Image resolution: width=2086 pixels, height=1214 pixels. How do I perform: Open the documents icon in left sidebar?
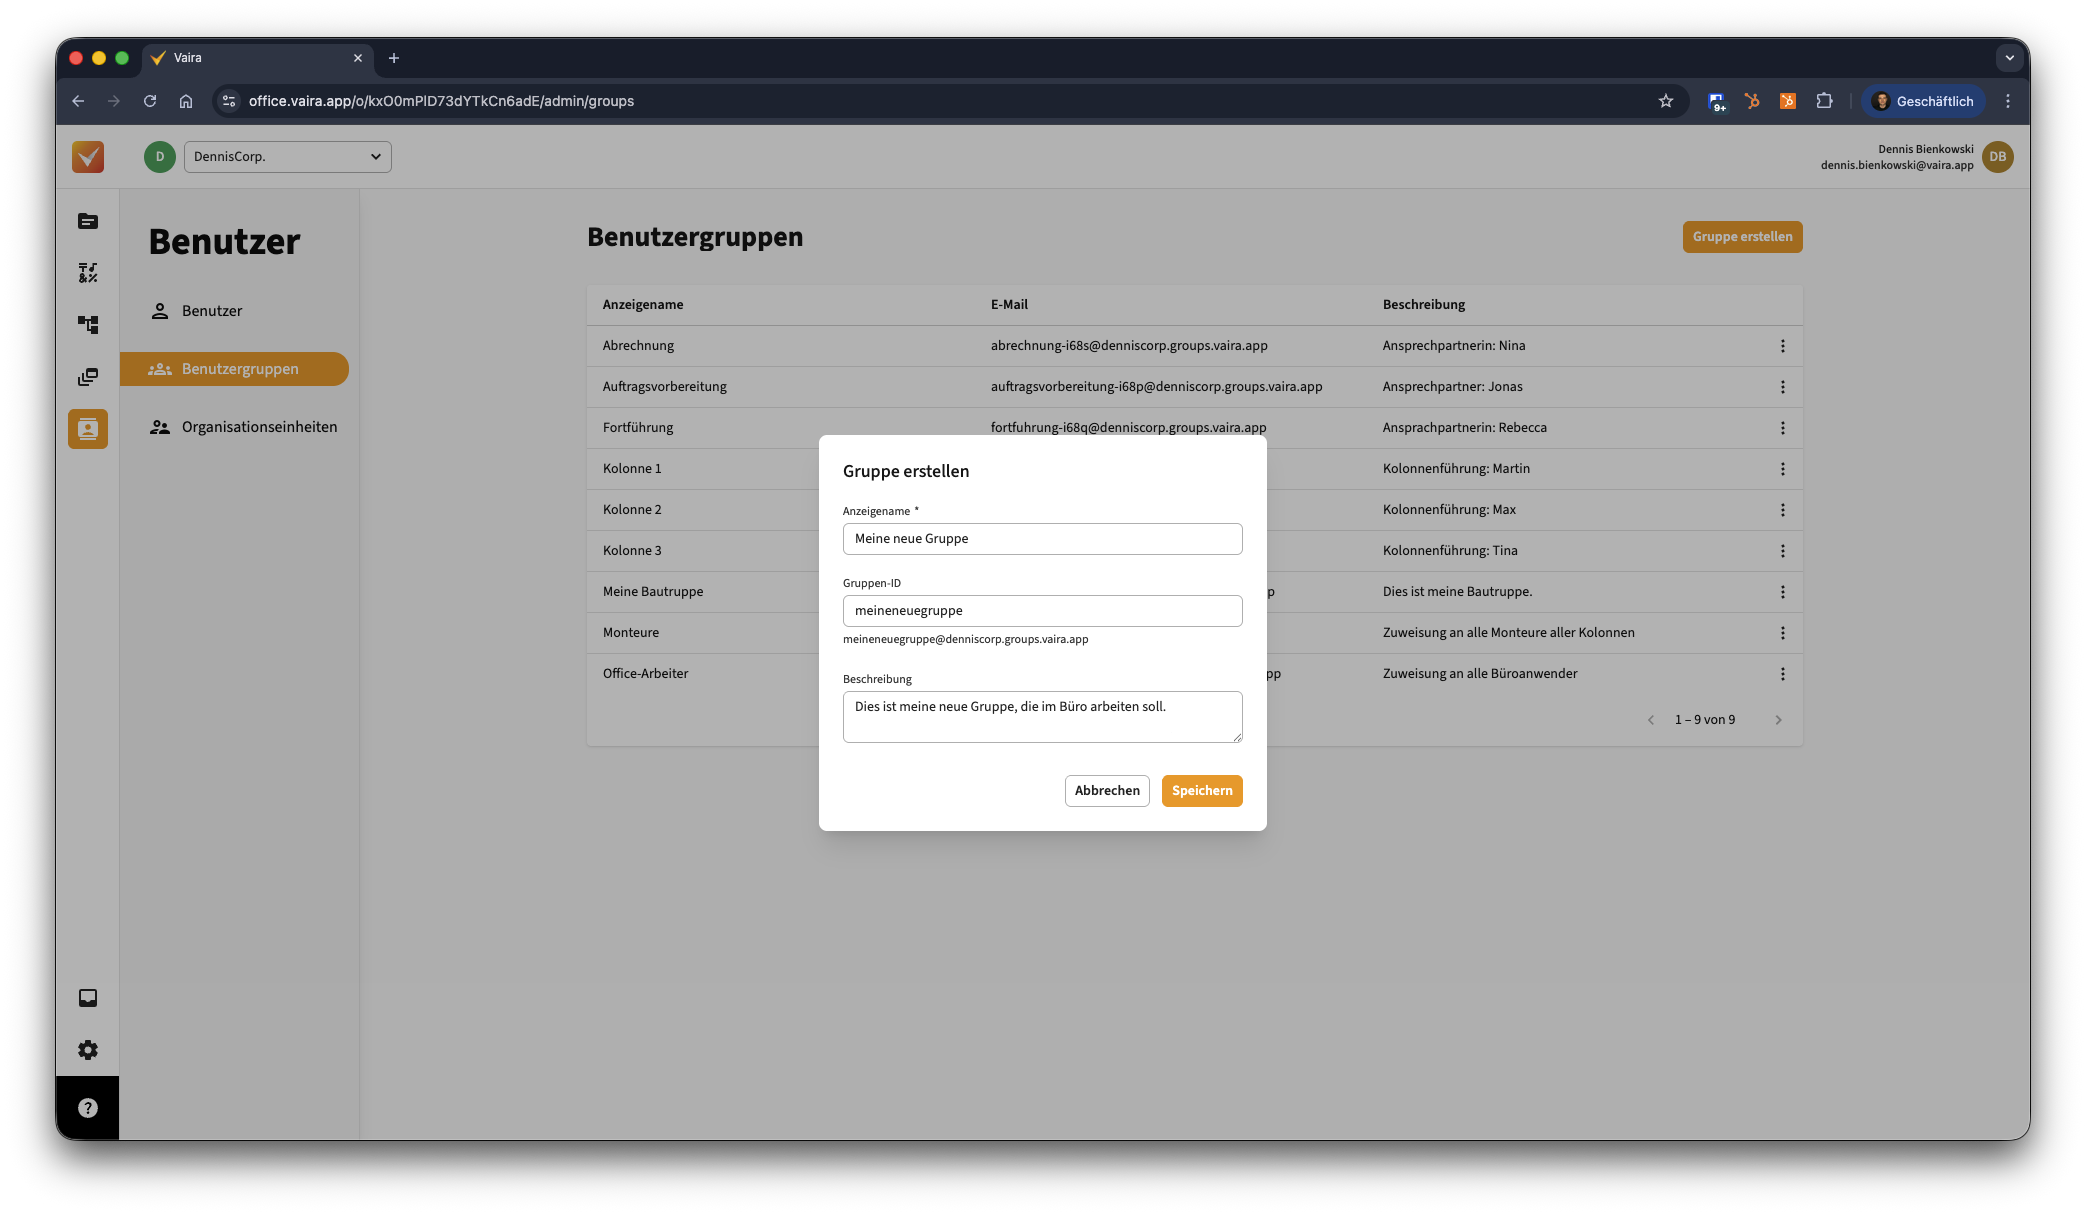click(88, 221)
